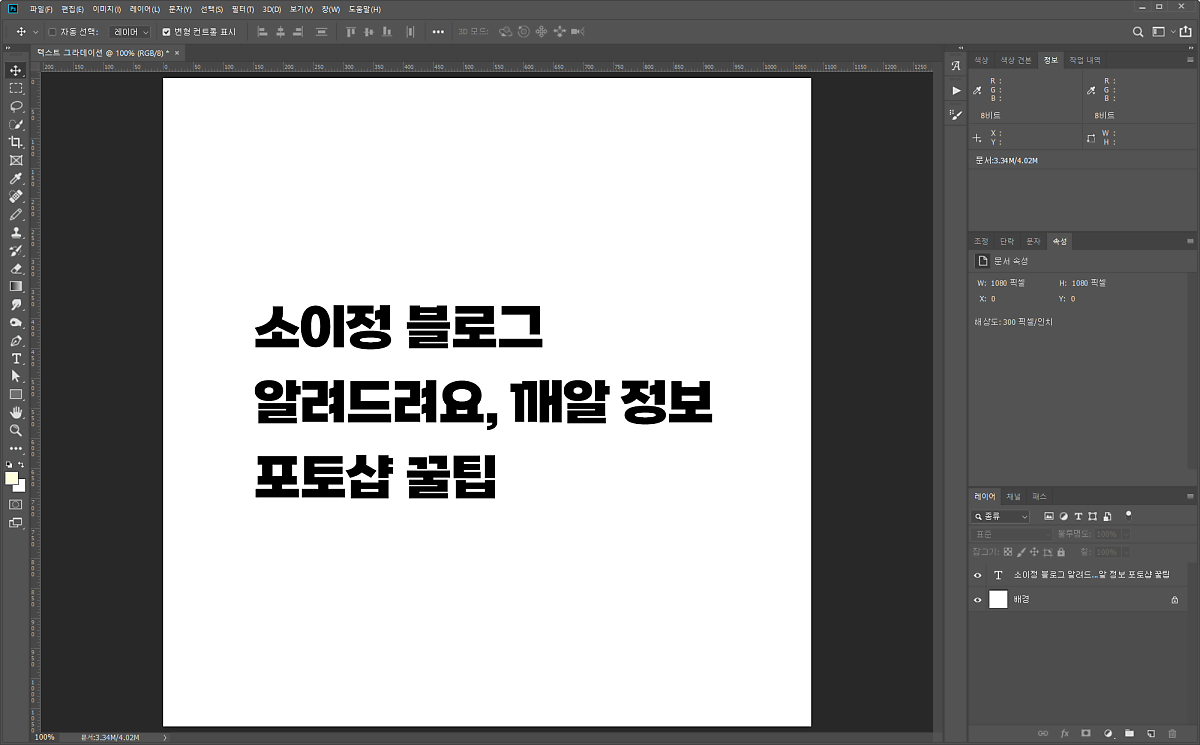Screen dimensions: 1200x745
Task: Pick the Eyedropper tool
Action: 16,178
